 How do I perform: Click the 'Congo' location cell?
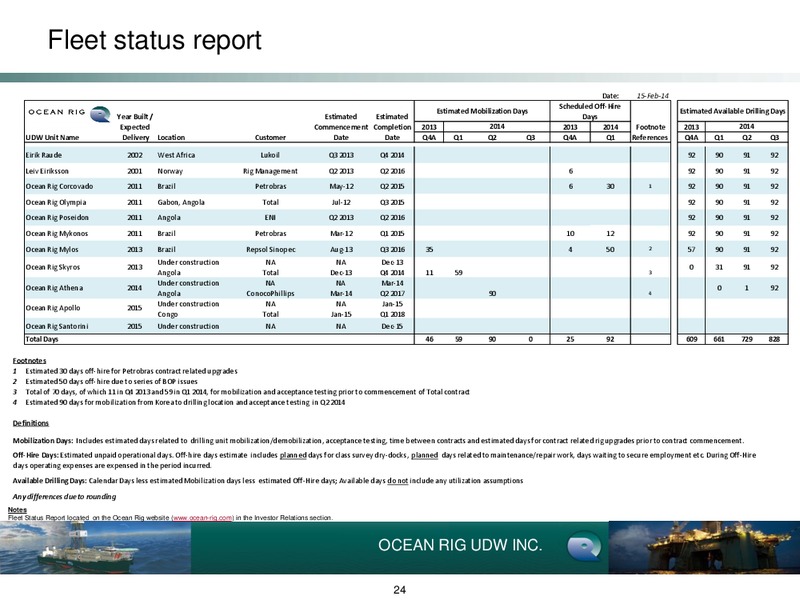point(167,314)
